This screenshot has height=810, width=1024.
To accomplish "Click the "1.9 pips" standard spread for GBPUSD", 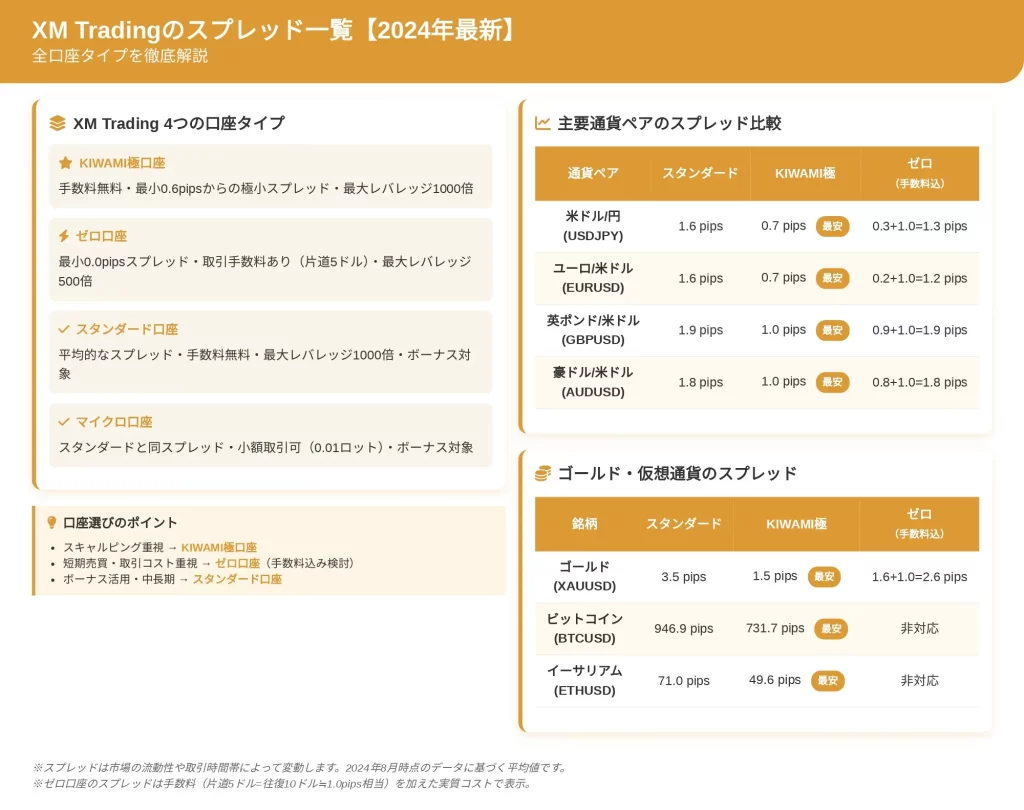I will click(x=701, y=330).
